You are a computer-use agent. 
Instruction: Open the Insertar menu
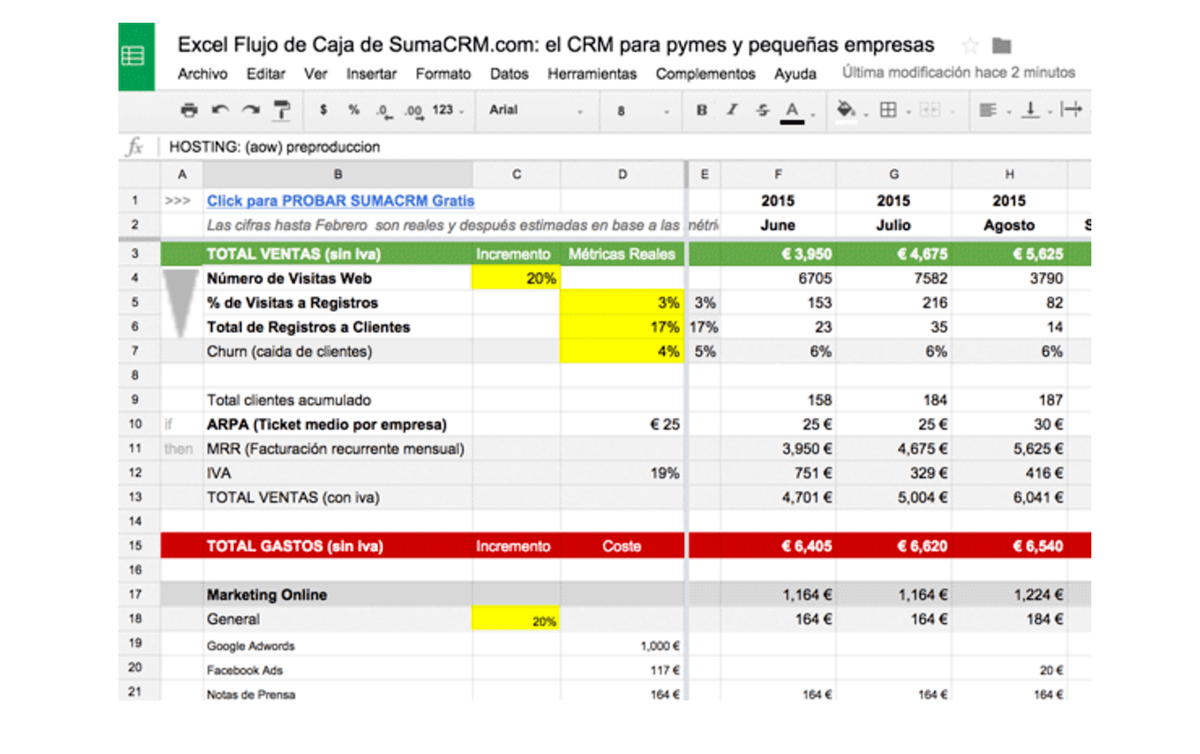pos(371,74)
